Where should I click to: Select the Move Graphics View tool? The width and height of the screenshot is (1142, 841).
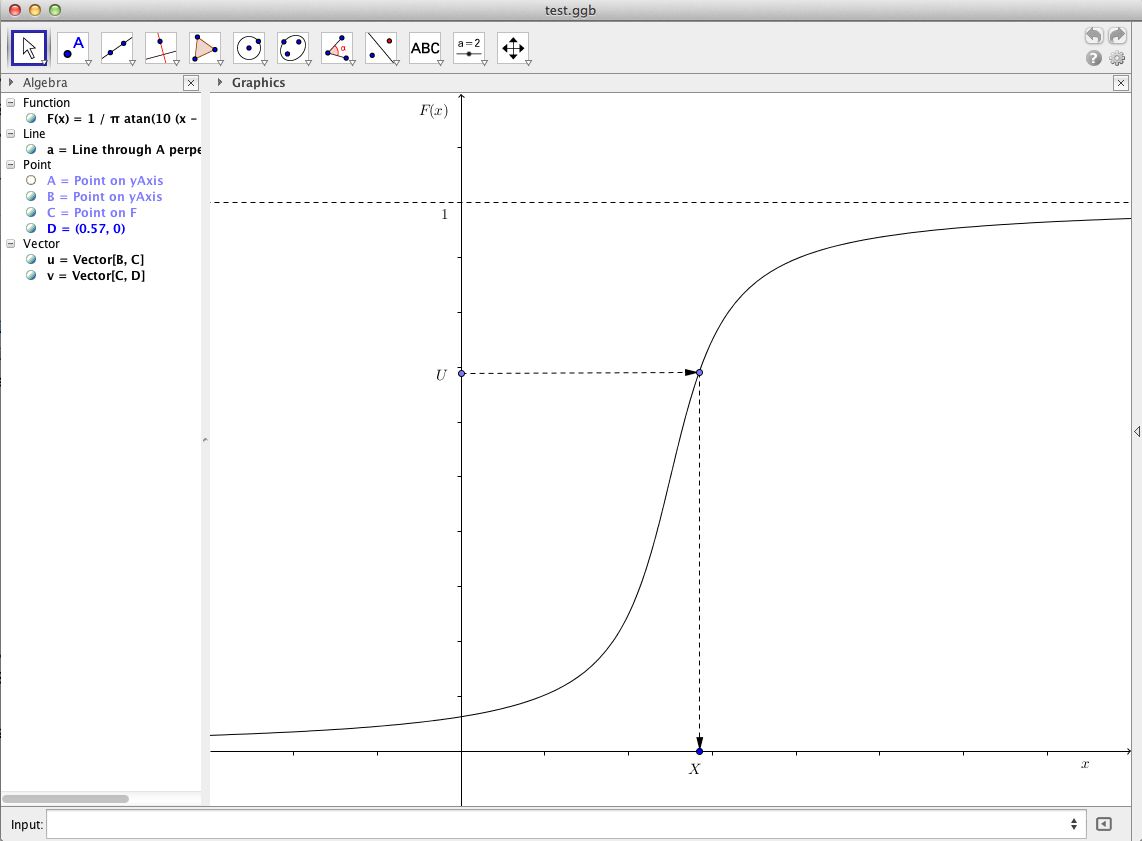pos(513,48)
